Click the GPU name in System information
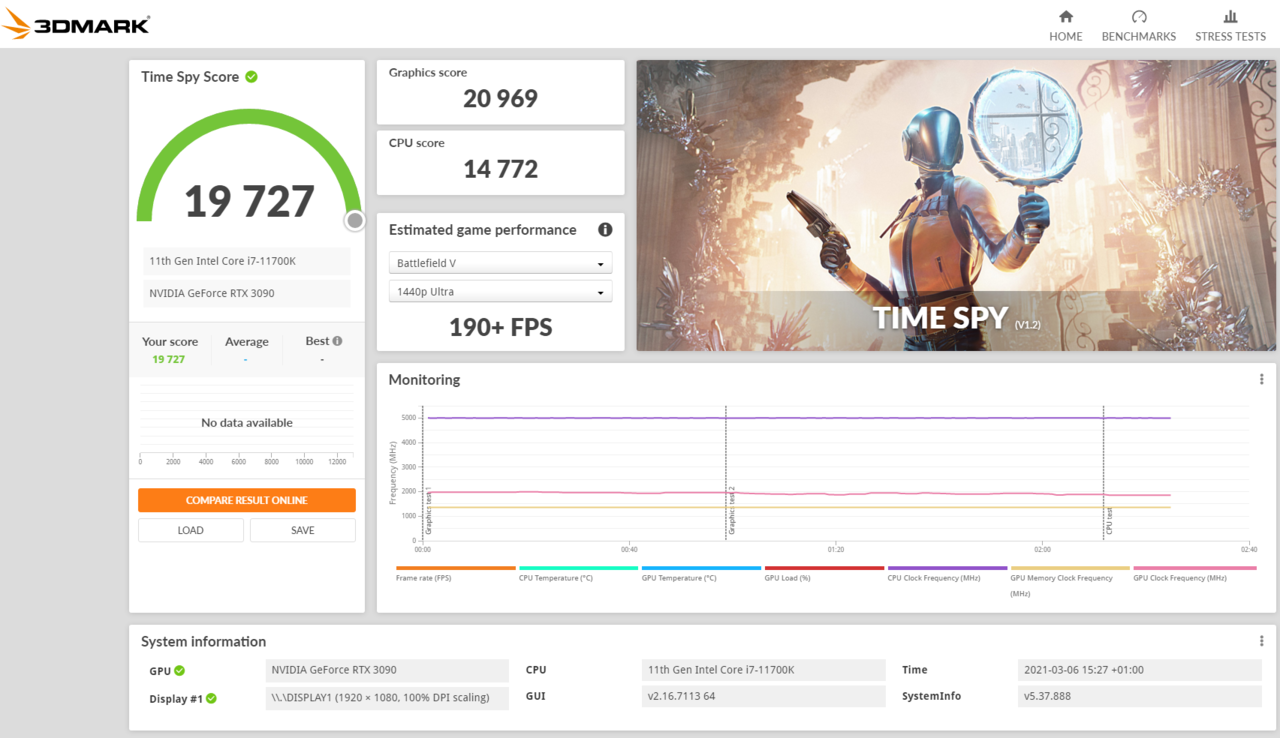The width and height of the screenshot is (1280, 738). [x=389, y=670]
